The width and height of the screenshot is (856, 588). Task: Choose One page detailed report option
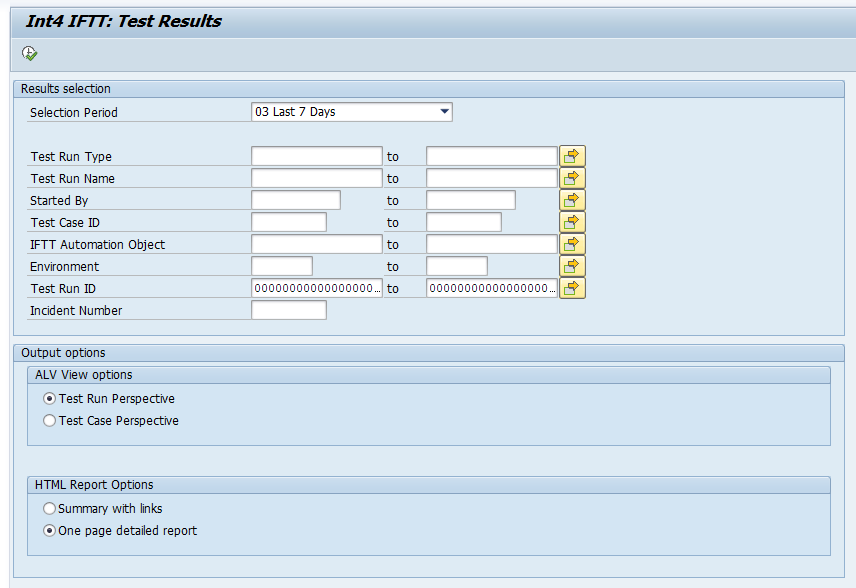coord(50,531)
